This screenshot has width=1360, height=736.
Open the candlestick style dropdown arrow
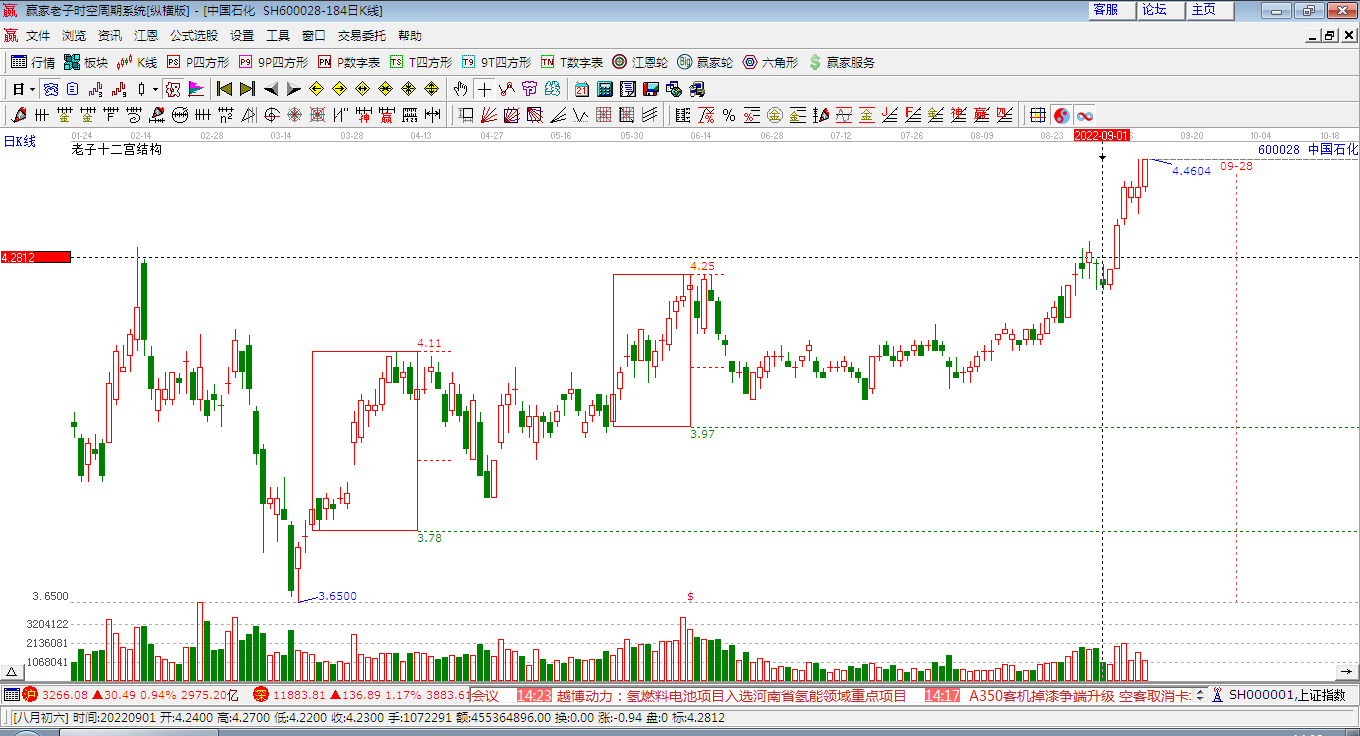(x=154, y=89)
